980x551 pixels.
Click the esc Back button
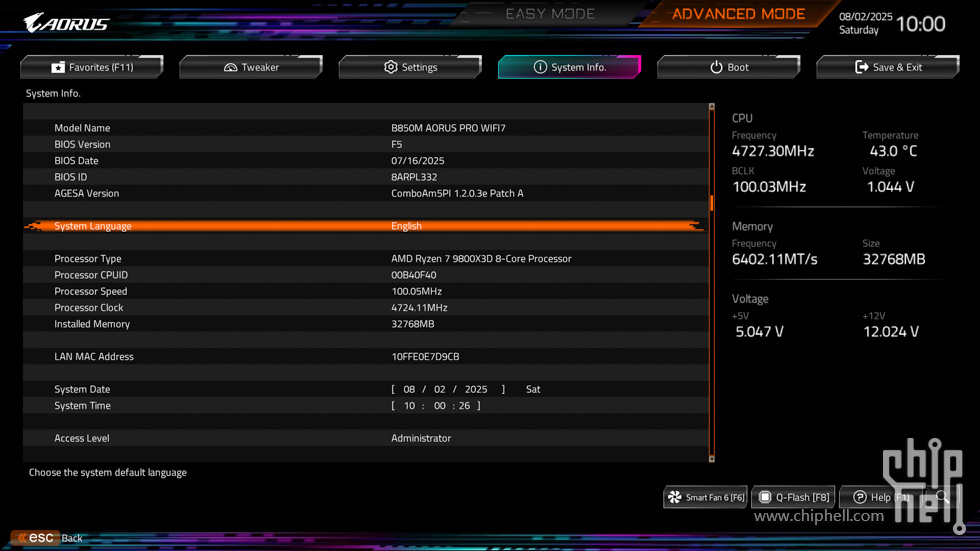(47, 537)
